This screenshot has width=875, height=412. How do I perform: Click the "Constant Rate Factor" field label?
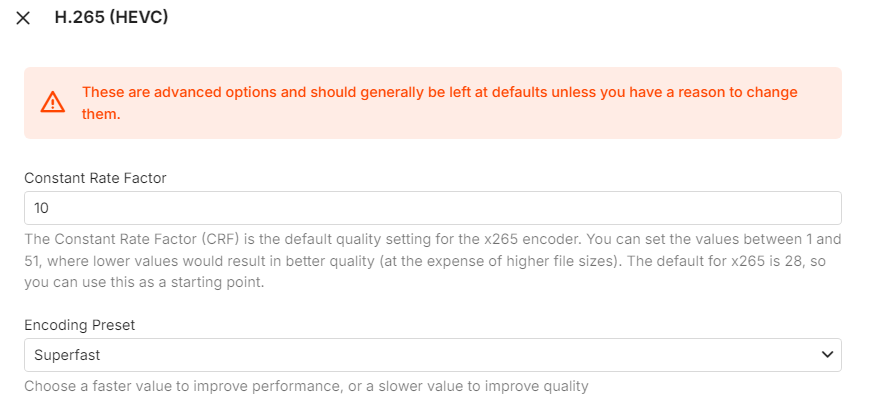pyautogui.click(x=95, y=178)
